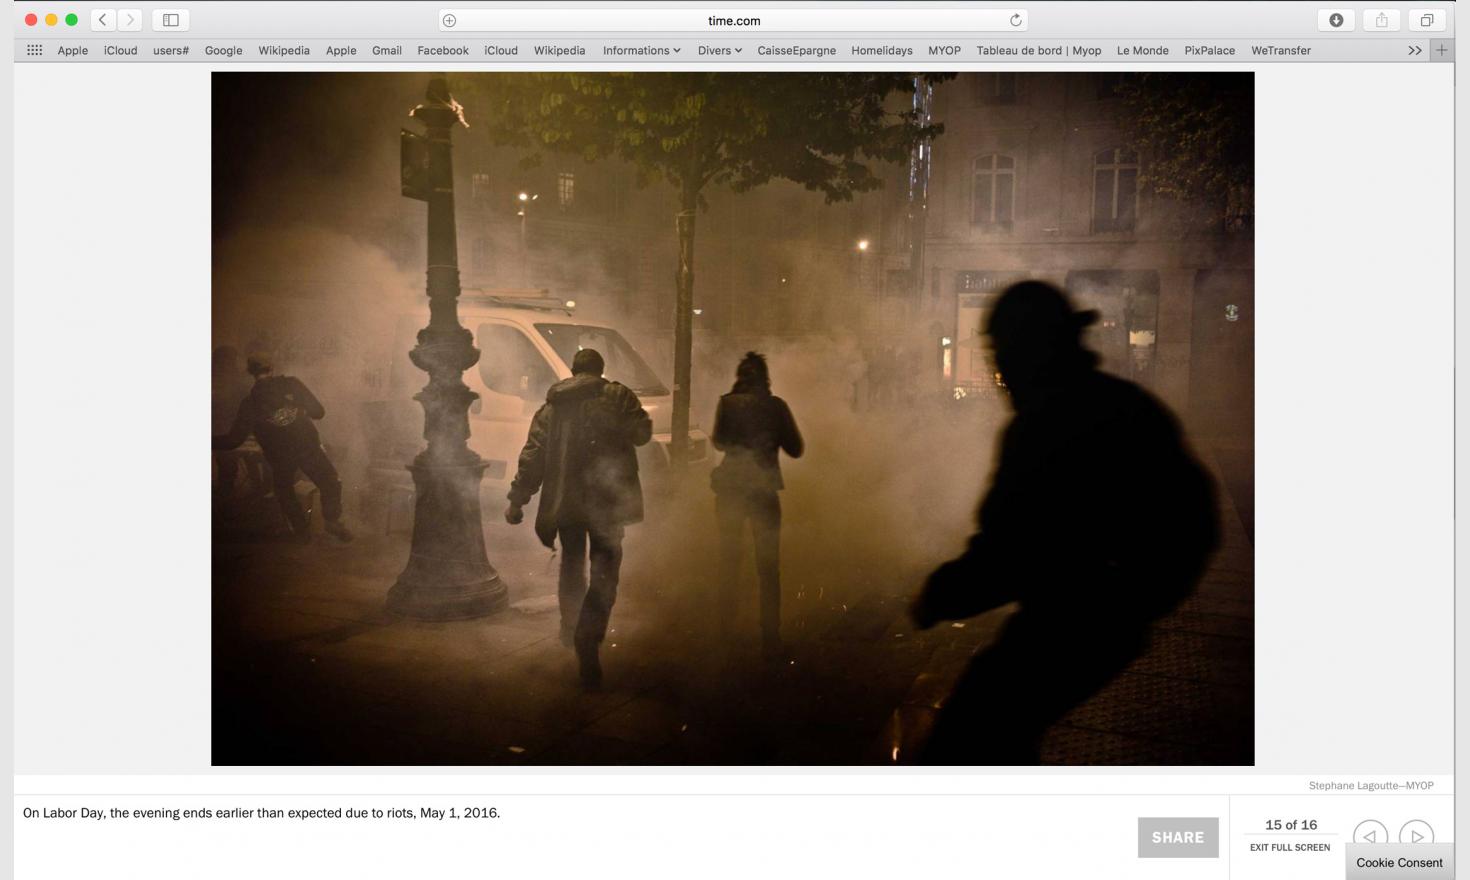Open the Downloads button in toolbar
Viewport: 1470px width, 880px height.
(1336, 20)
